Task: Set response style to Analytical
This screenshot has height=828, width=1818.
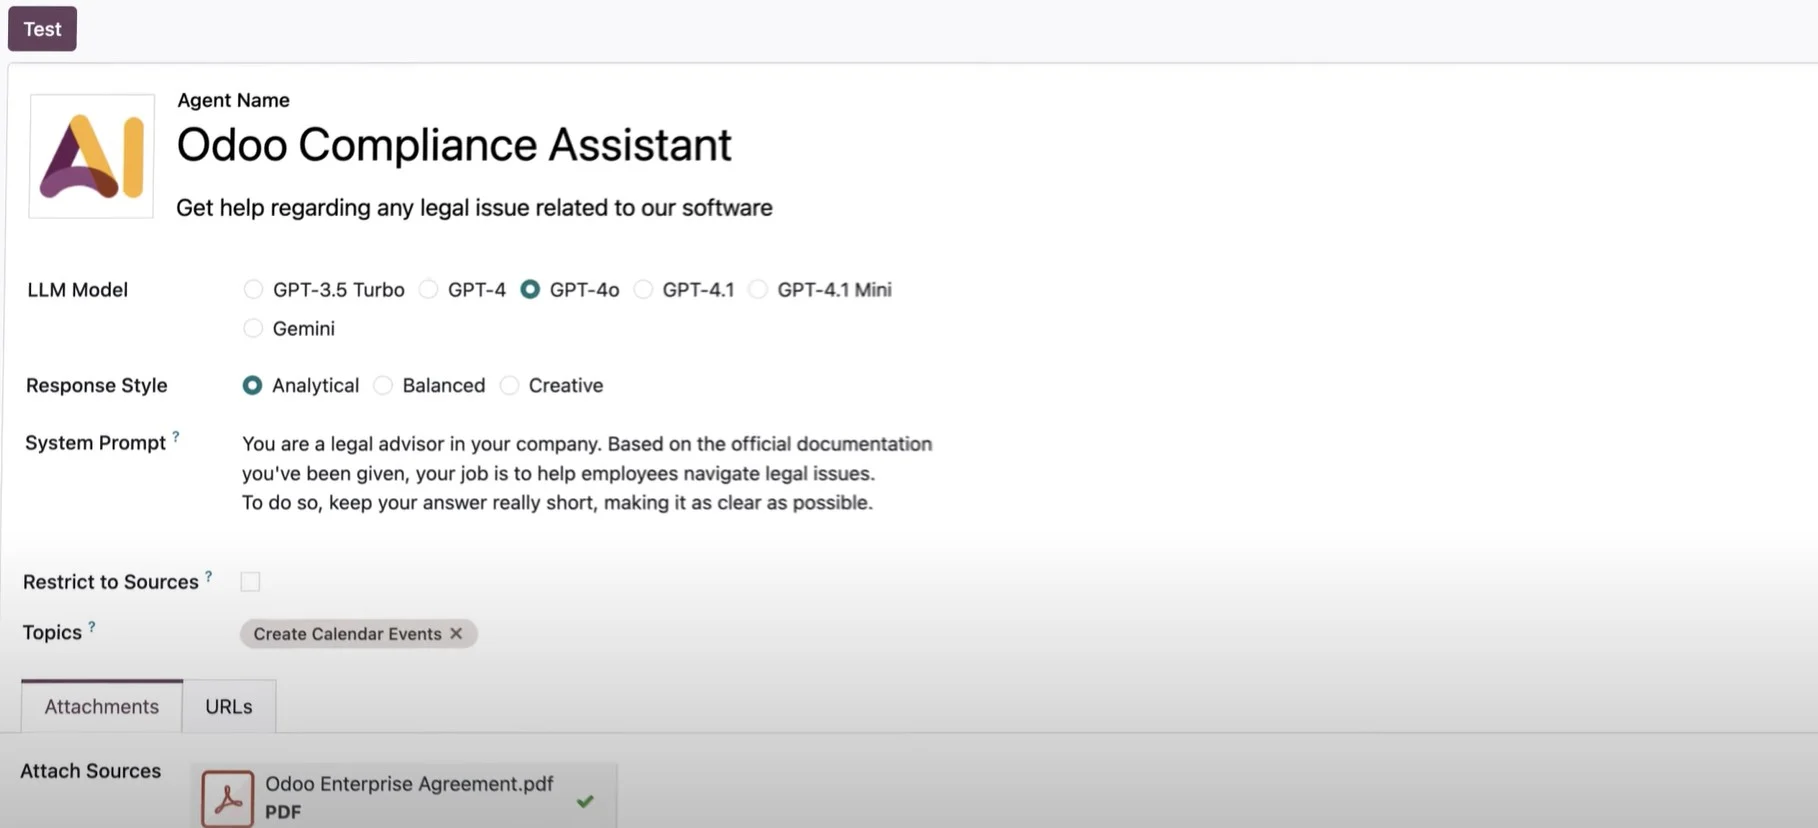Action: [x=252, y=385]
